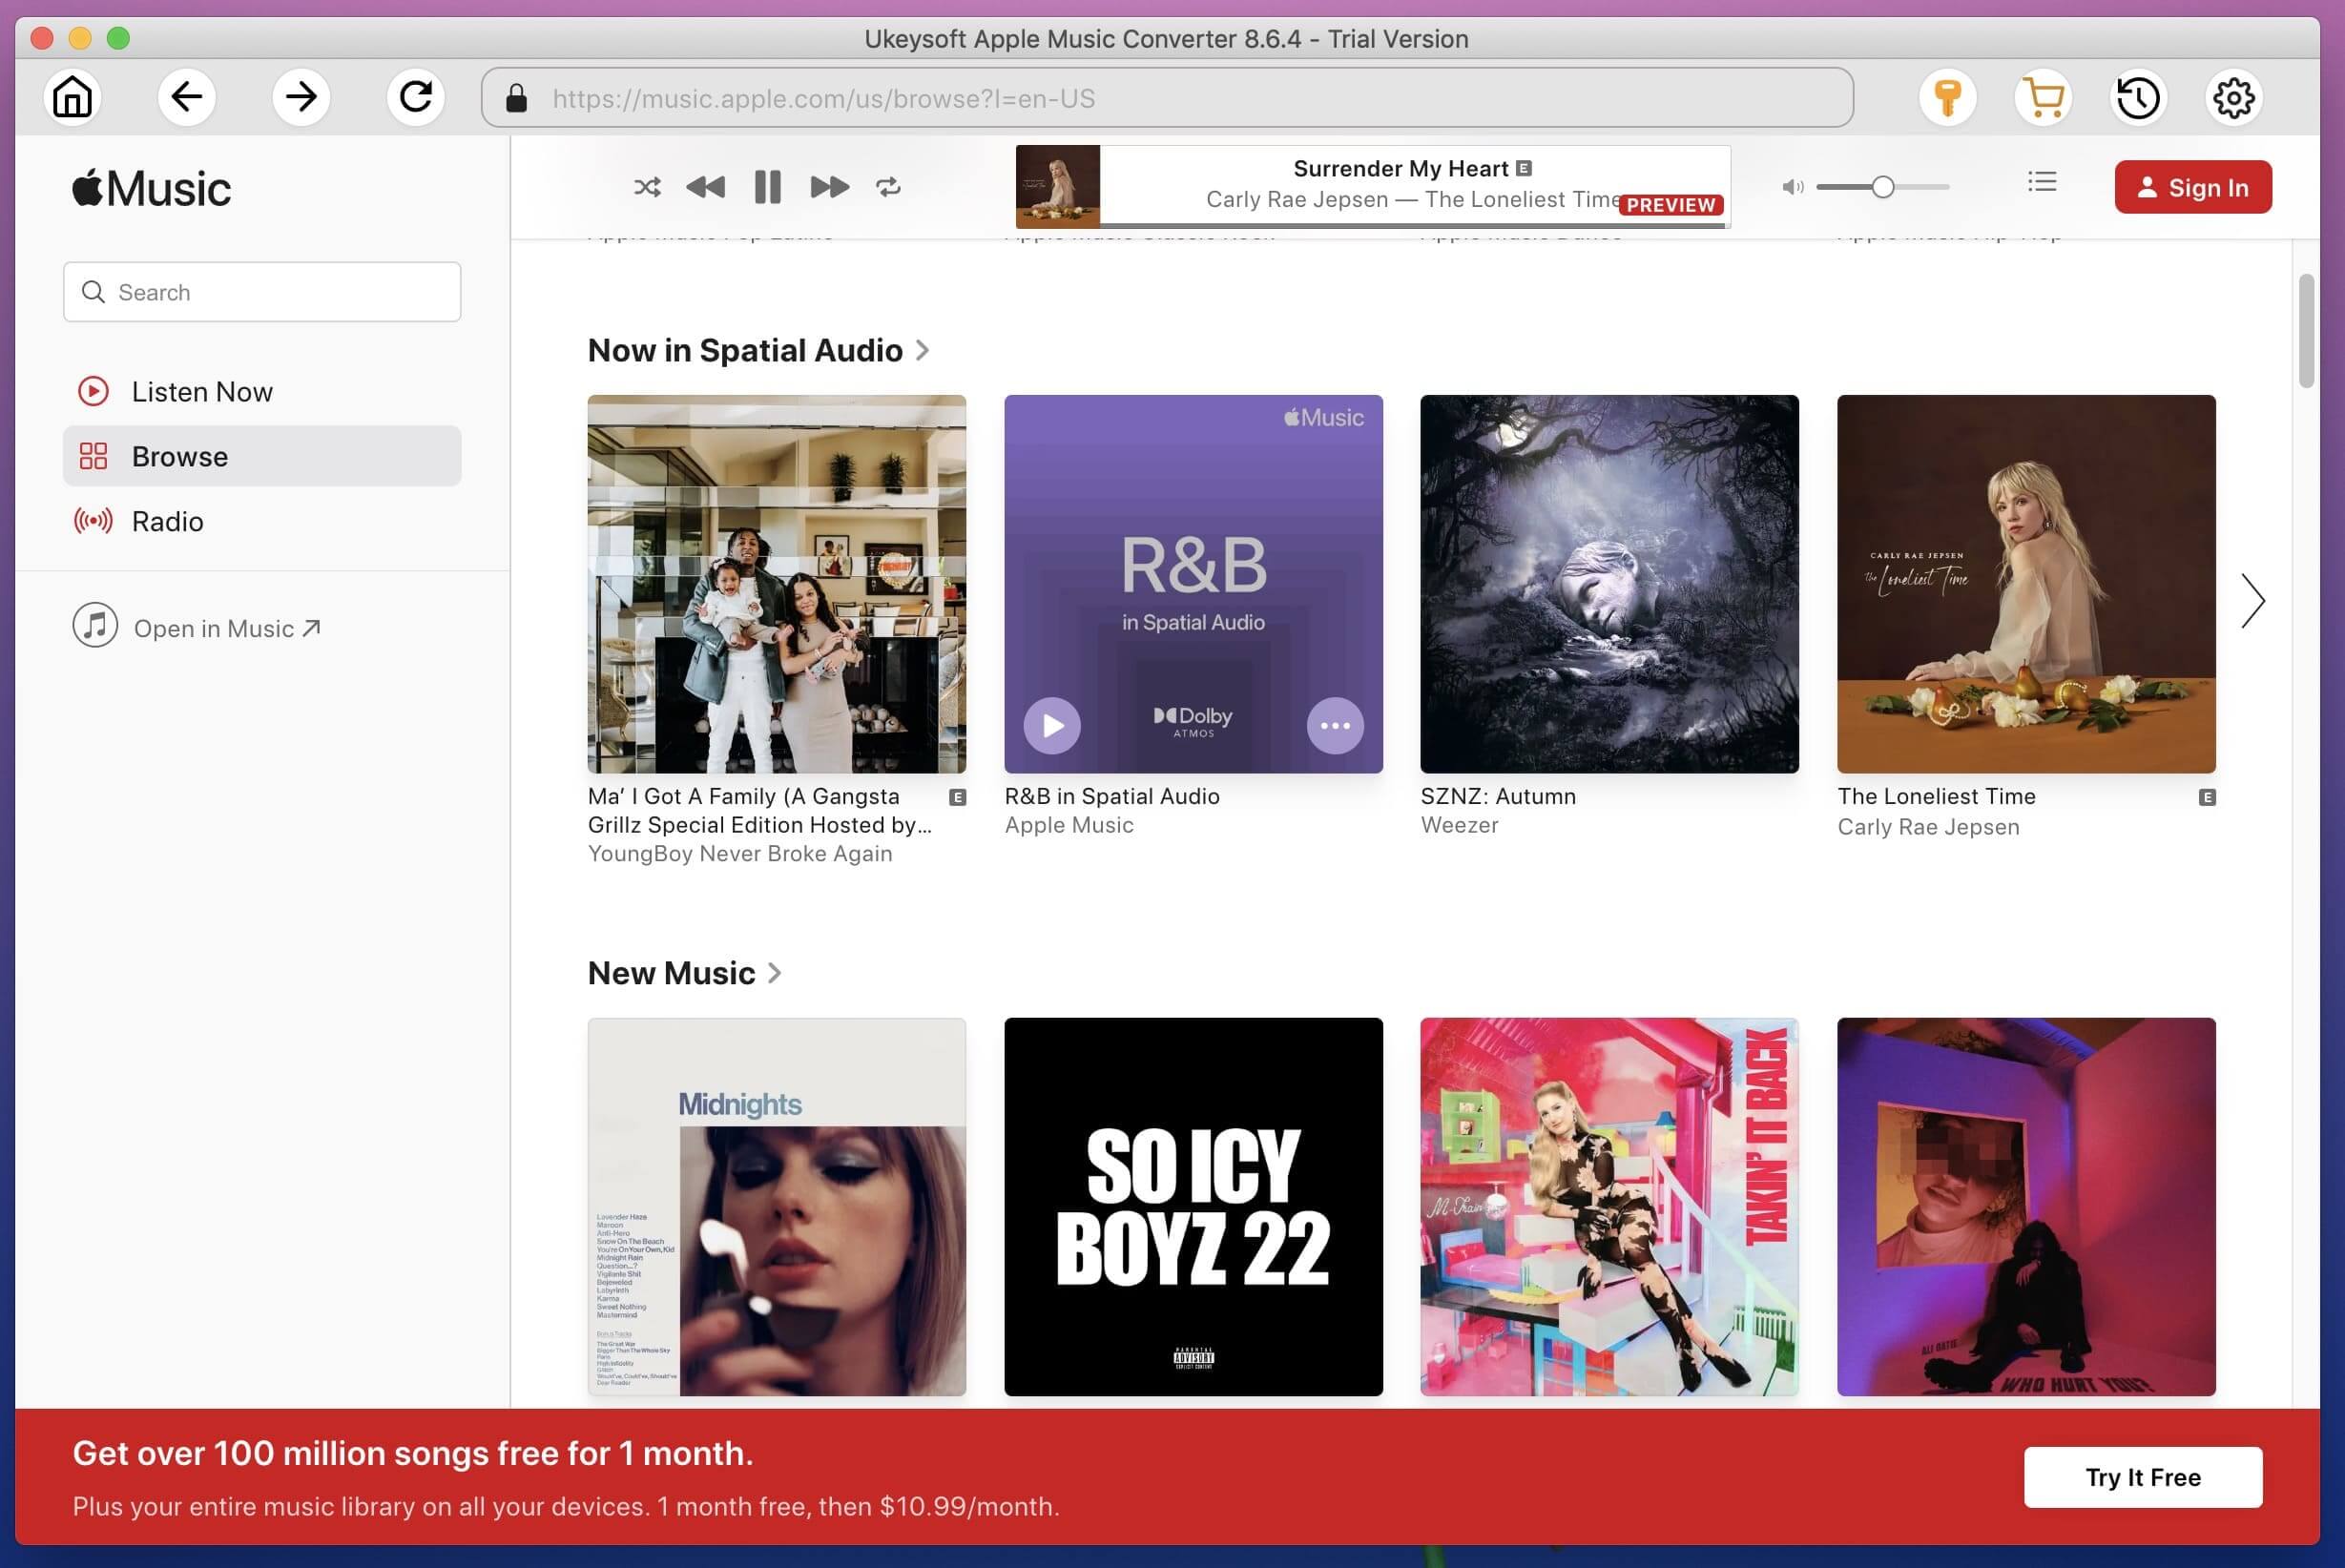
Task: Click Try It Free subscription button
Action: point(2144,1475)
